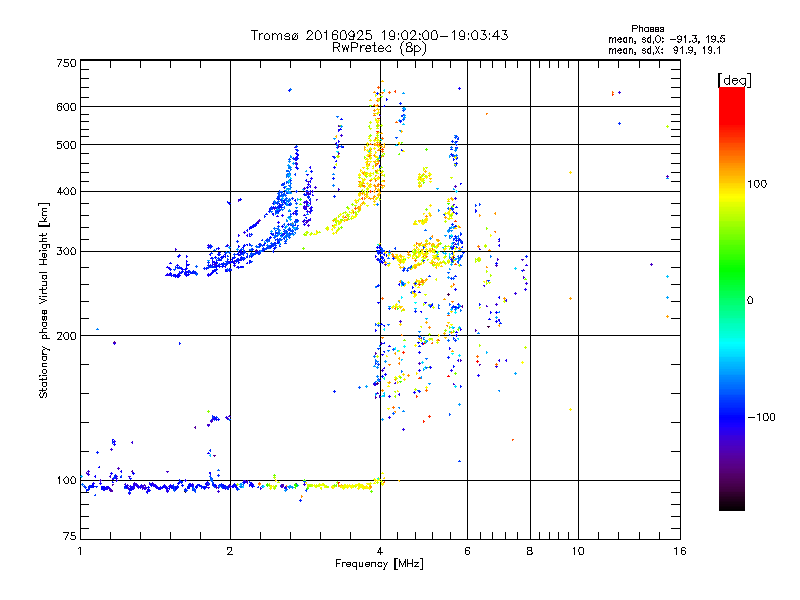Image resolution: width=800 pixels, height=600 pixels.
Task: Click the x-axis '10' tick label
Action: [578, 551]
